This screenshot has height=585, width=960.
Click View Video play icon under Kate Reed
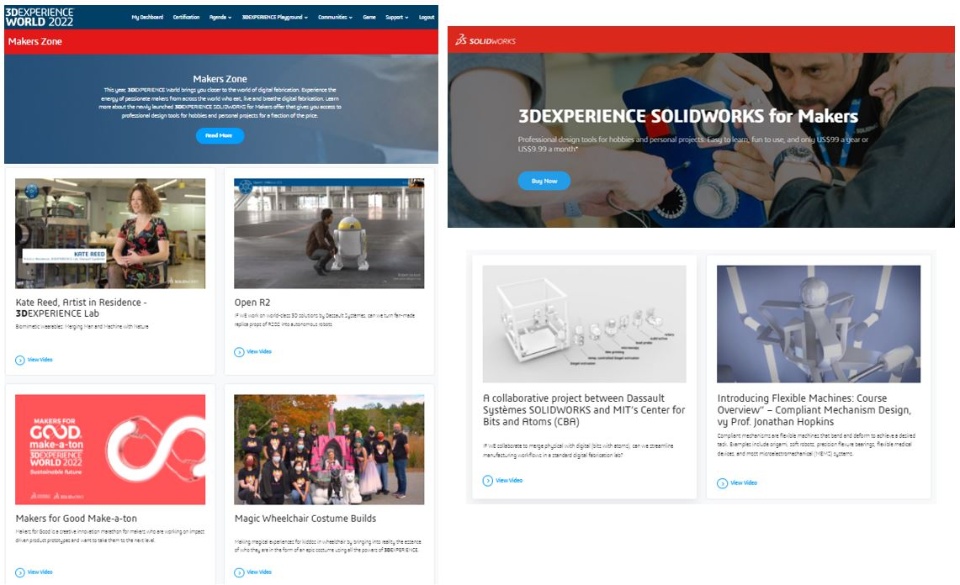click(20, 360)
